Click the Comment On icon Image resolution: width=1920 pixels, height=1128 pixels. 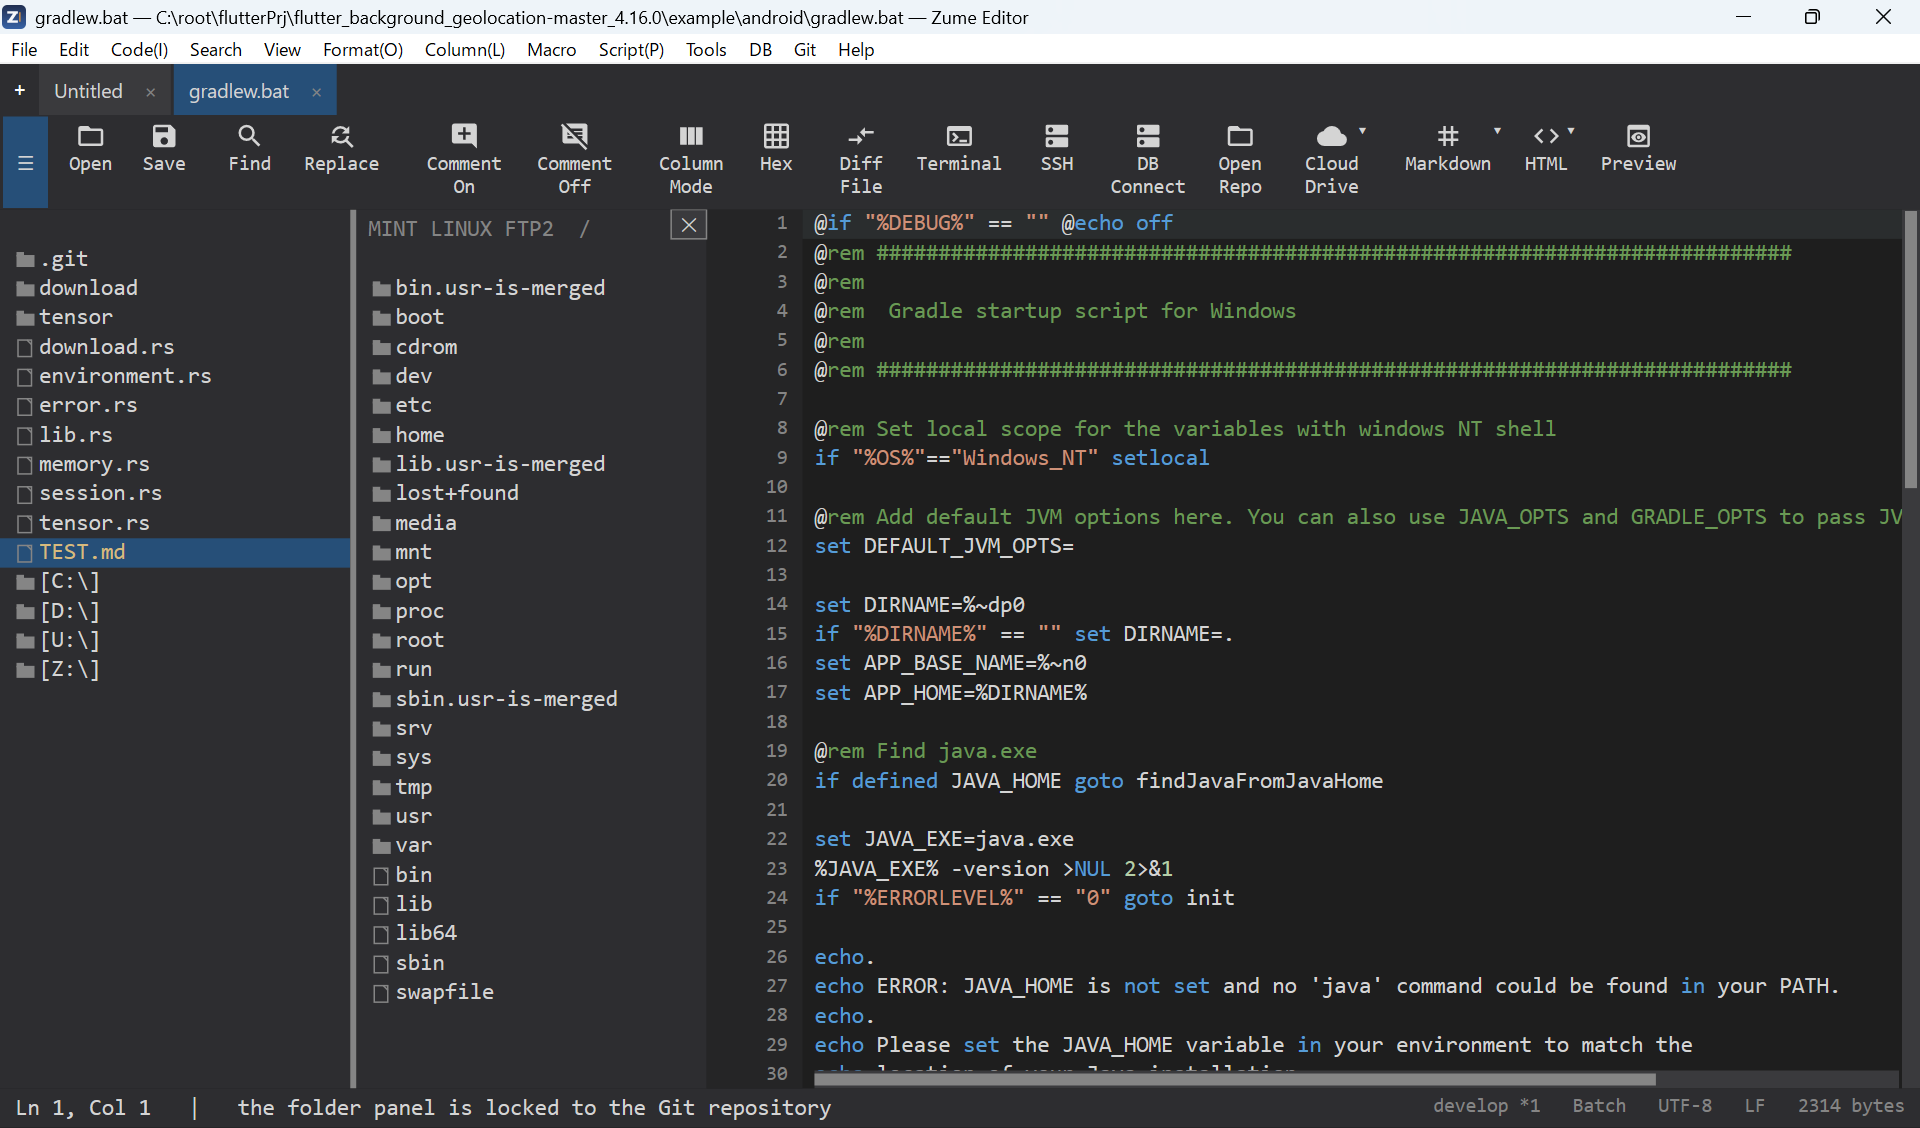coord(464,160)
